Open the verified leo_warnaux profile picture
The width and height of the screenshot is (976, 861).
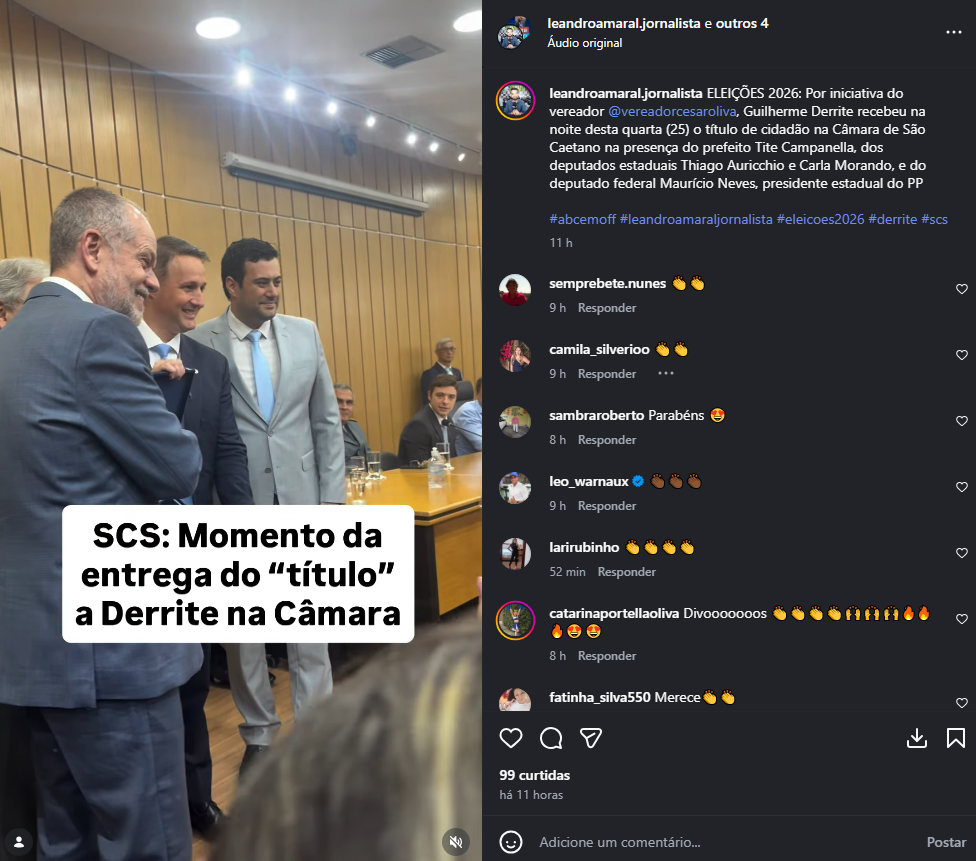click(x=515, y=487)
